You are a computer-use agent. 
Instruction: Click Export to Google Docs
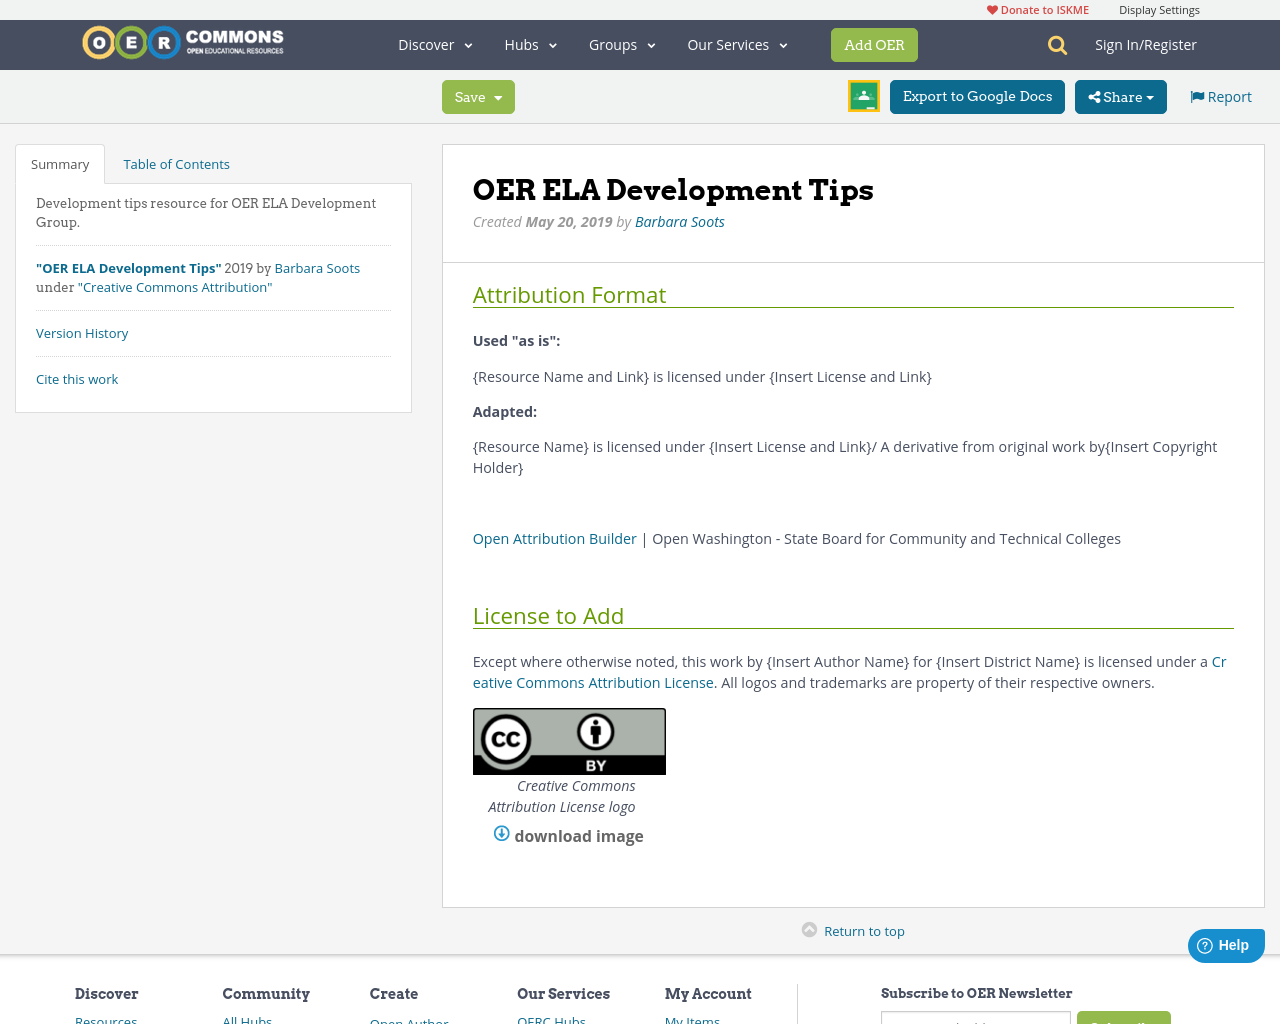977,97
